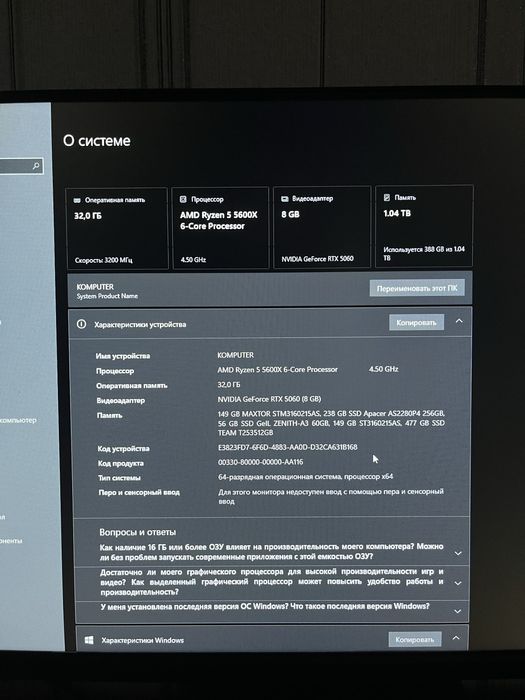Click Скорость: 3200 МГц in memory card
Image resolution: width=525 pixels, height=700 pixels.
[x=104, y=260]
